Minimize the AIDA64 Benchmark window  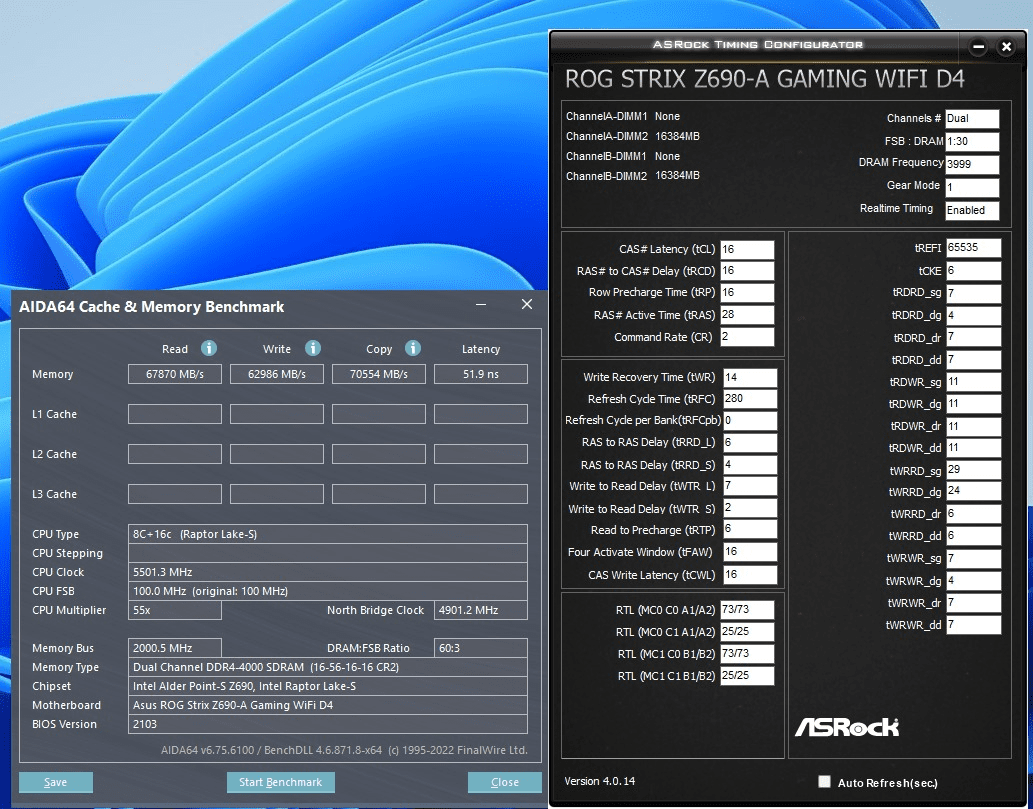[481, 304]
